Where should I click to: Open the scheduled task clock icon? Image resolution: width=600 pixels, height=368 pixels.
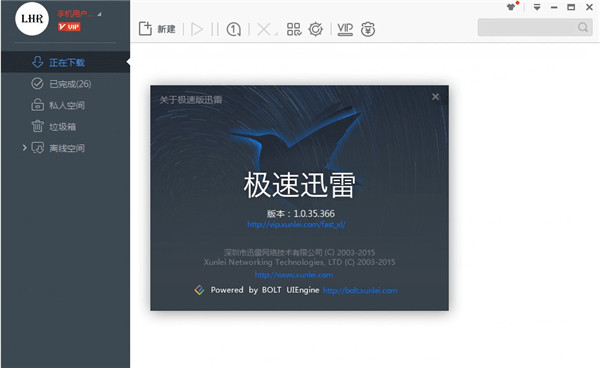pyautogui.click(x=233, y=29)
